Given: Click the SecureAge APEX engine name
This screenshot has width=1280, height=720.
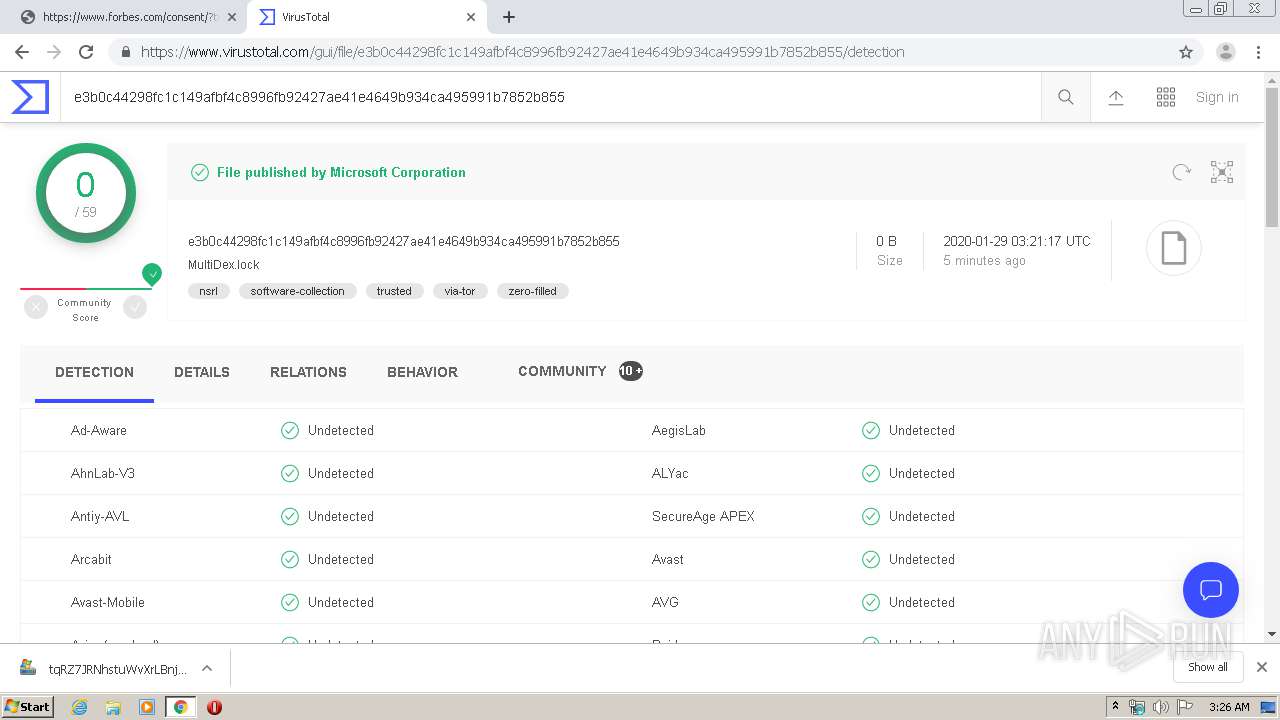Looking at the screenshot, I should pos(703,516).
